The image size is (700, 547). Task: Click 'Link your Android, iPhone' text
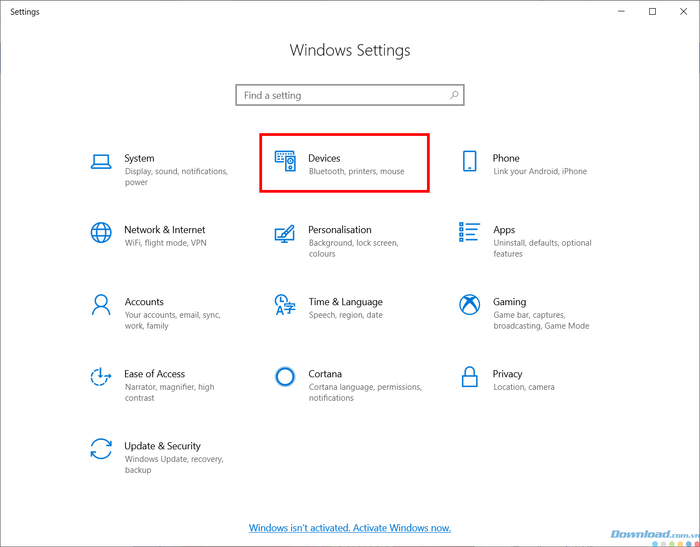coord(540,171)
